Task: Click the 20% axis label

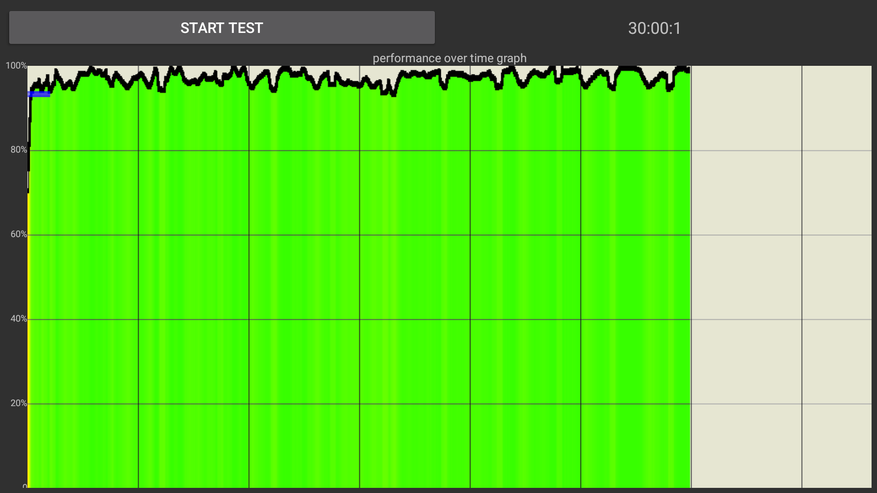Action: [x=18, y=403]
